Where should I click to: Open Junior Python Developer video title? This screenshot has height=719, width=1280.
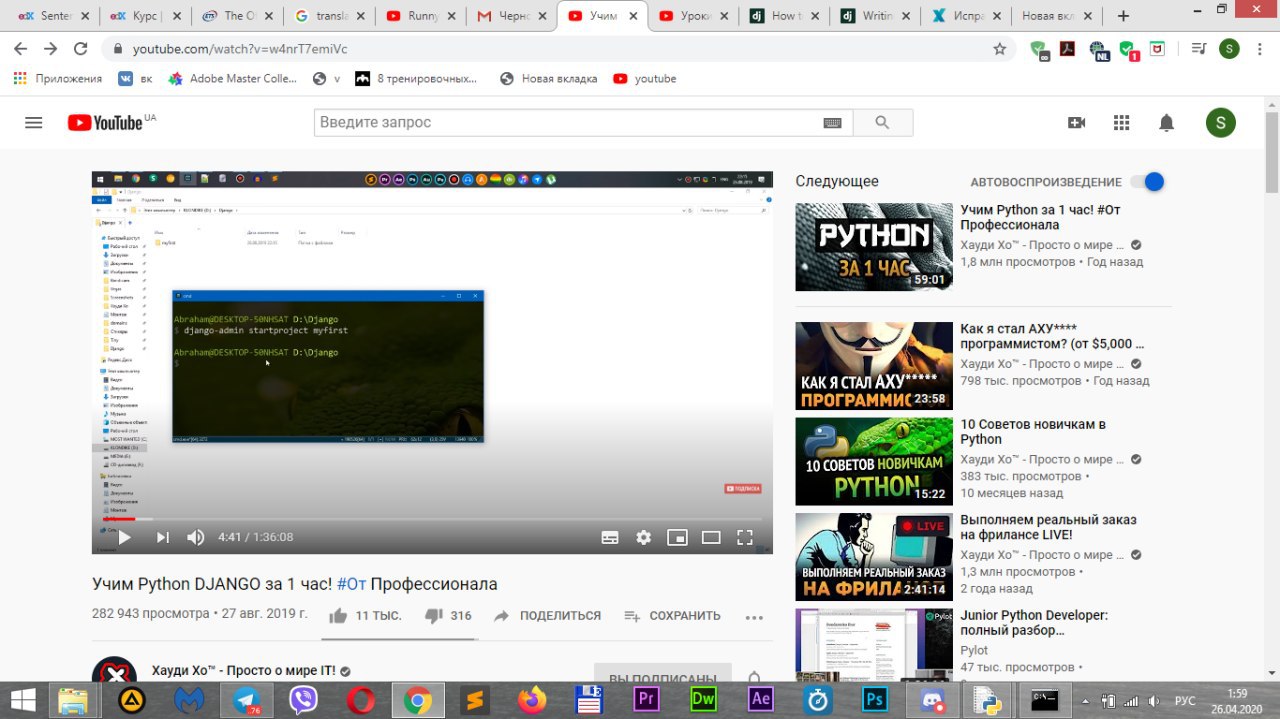coord(1034,623)
